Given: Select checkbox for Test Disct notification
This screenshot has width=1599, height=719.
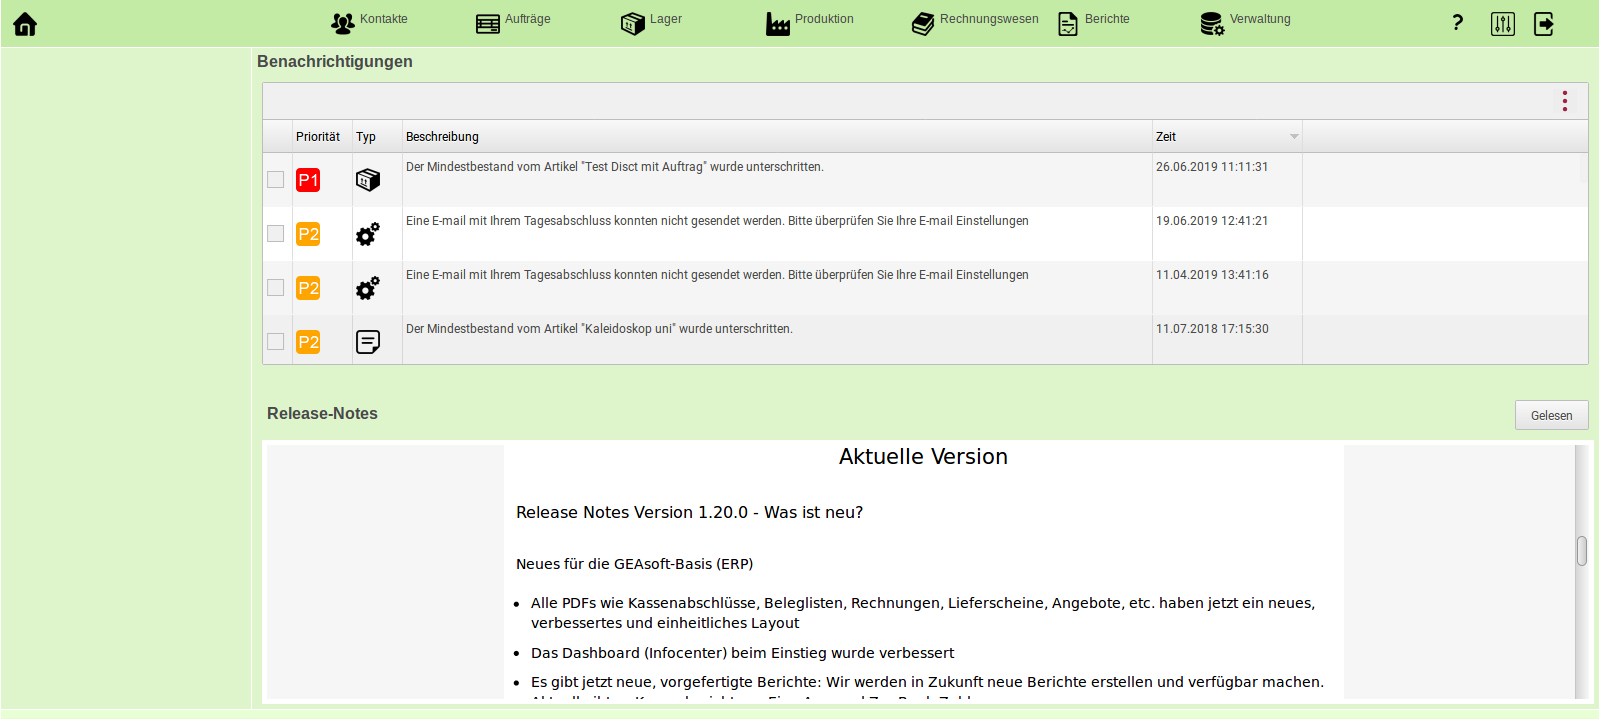Looking at the screenshot, I should [276, 180].
